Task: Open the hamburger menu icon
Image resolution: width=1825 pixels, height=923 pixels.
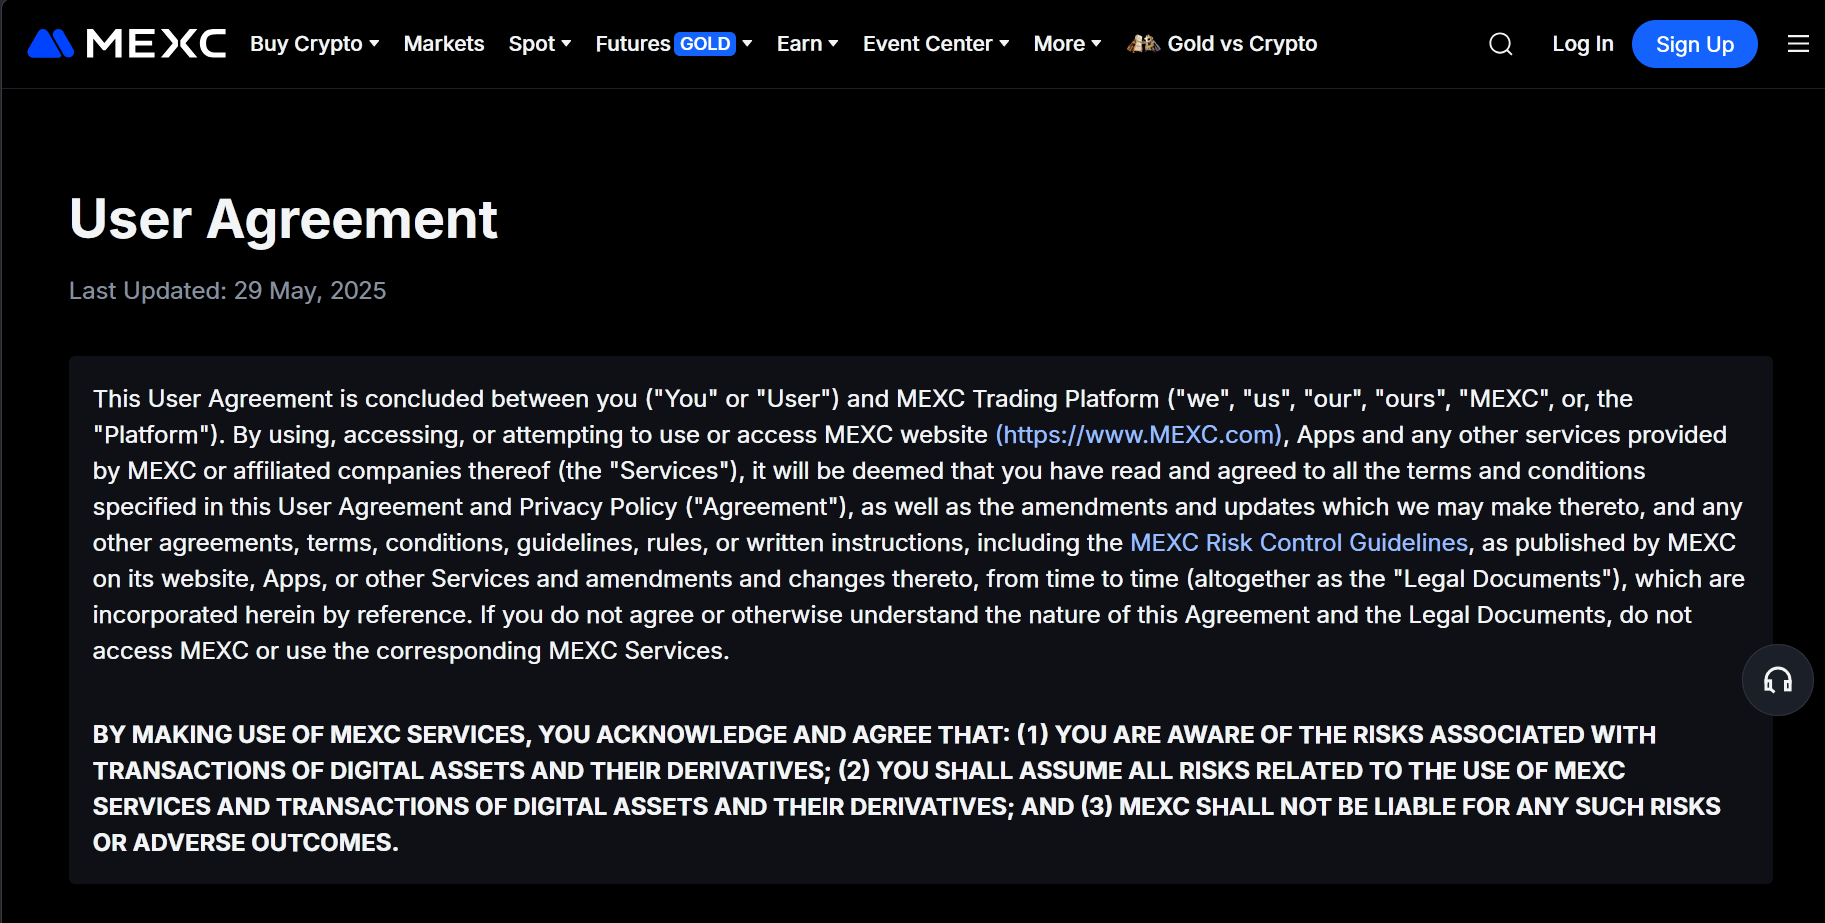Action: (x=1798, y=44)
